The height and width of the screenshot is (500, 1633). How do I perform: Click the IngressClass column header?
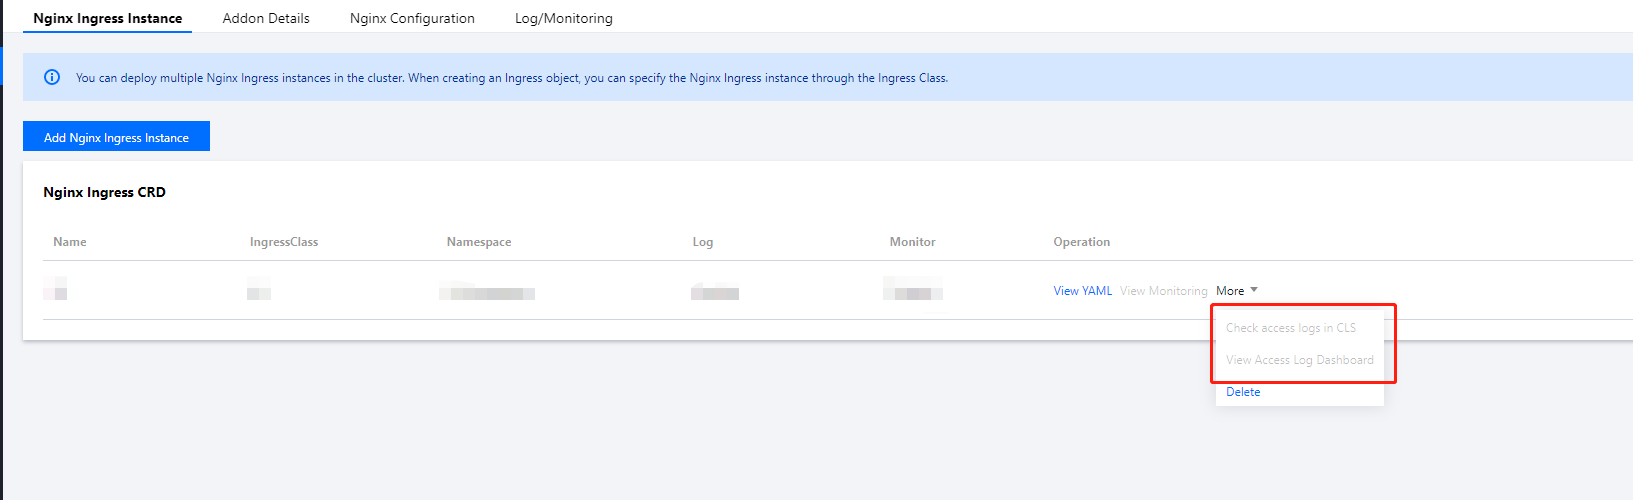coord(284,242)
